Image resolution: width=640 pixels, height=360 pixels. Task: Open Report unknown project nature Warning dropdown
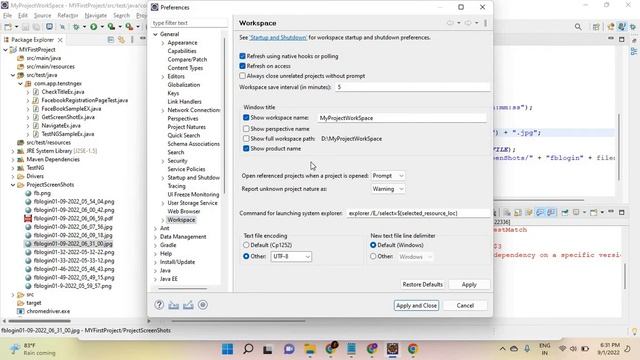click(388, 189)
